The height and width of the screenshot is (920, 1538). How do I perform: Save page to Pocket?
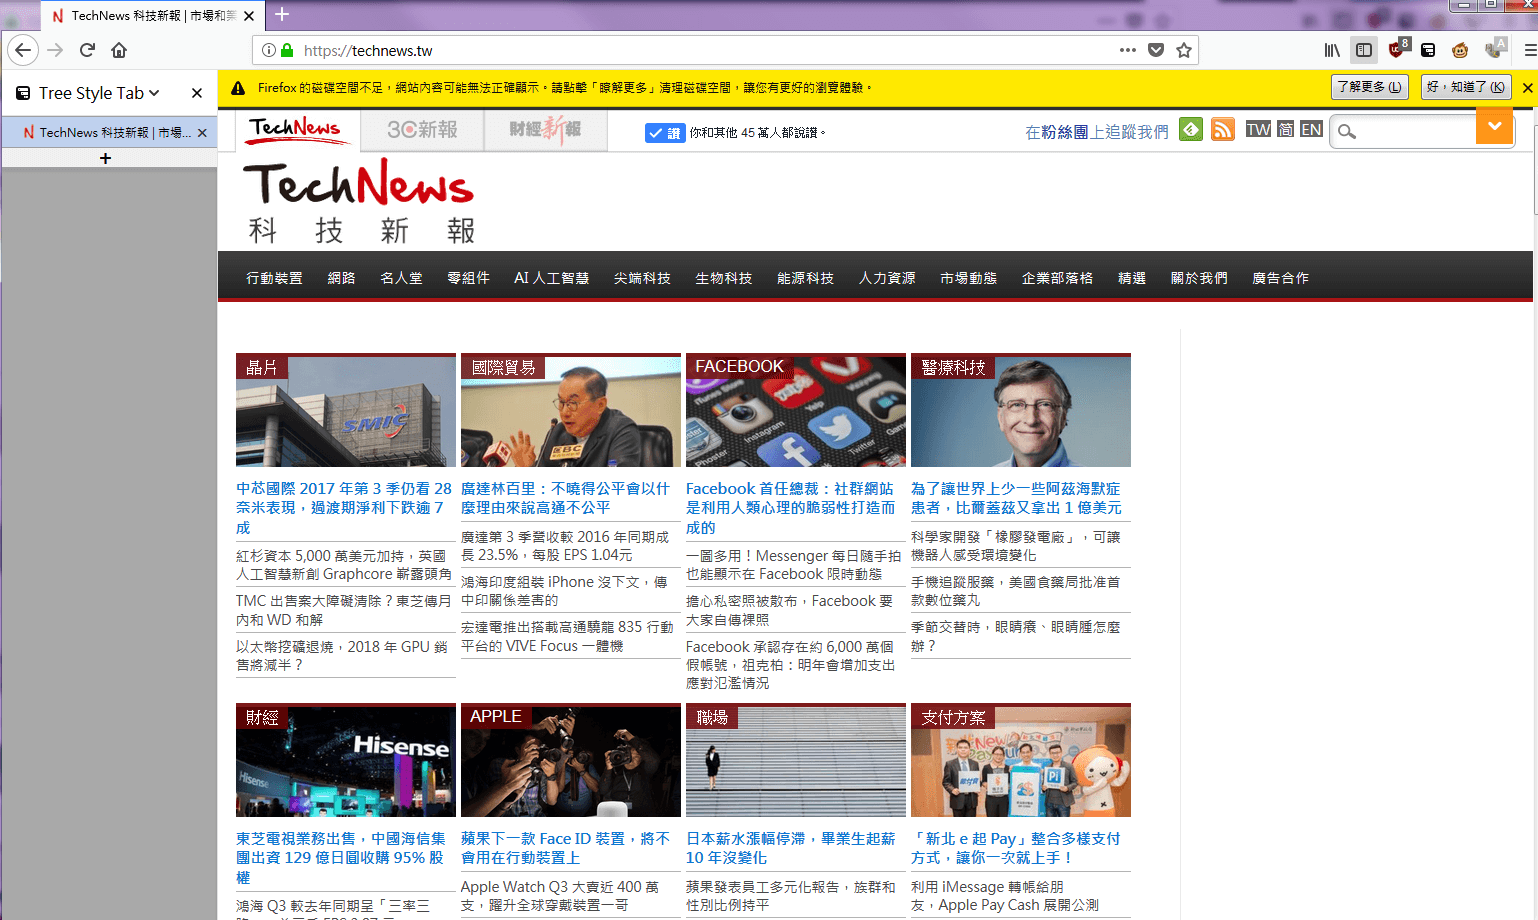[1156, 50]
